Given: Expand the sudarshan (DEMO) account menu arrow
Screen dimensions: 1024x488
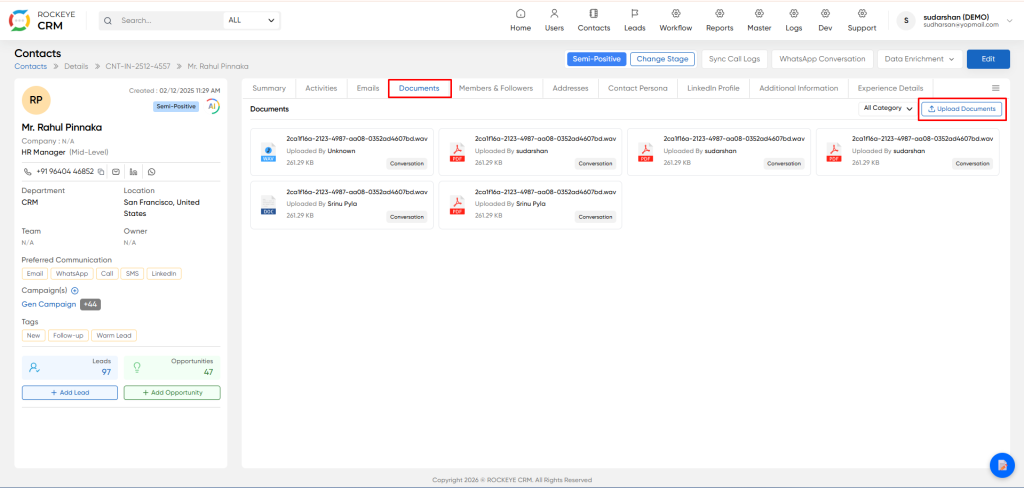Looking at the screenshot, I should coord(1011,21).
